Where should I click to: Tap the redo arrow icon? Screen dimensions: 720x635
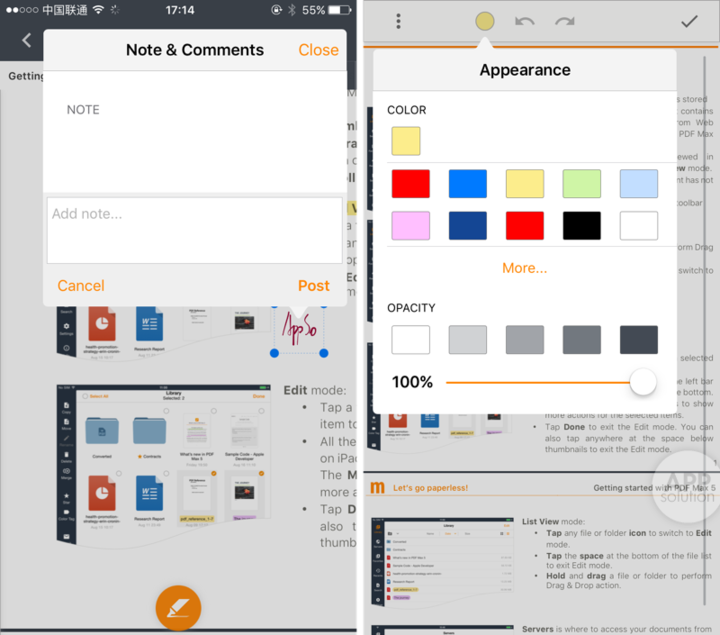[x=565, y=21]
